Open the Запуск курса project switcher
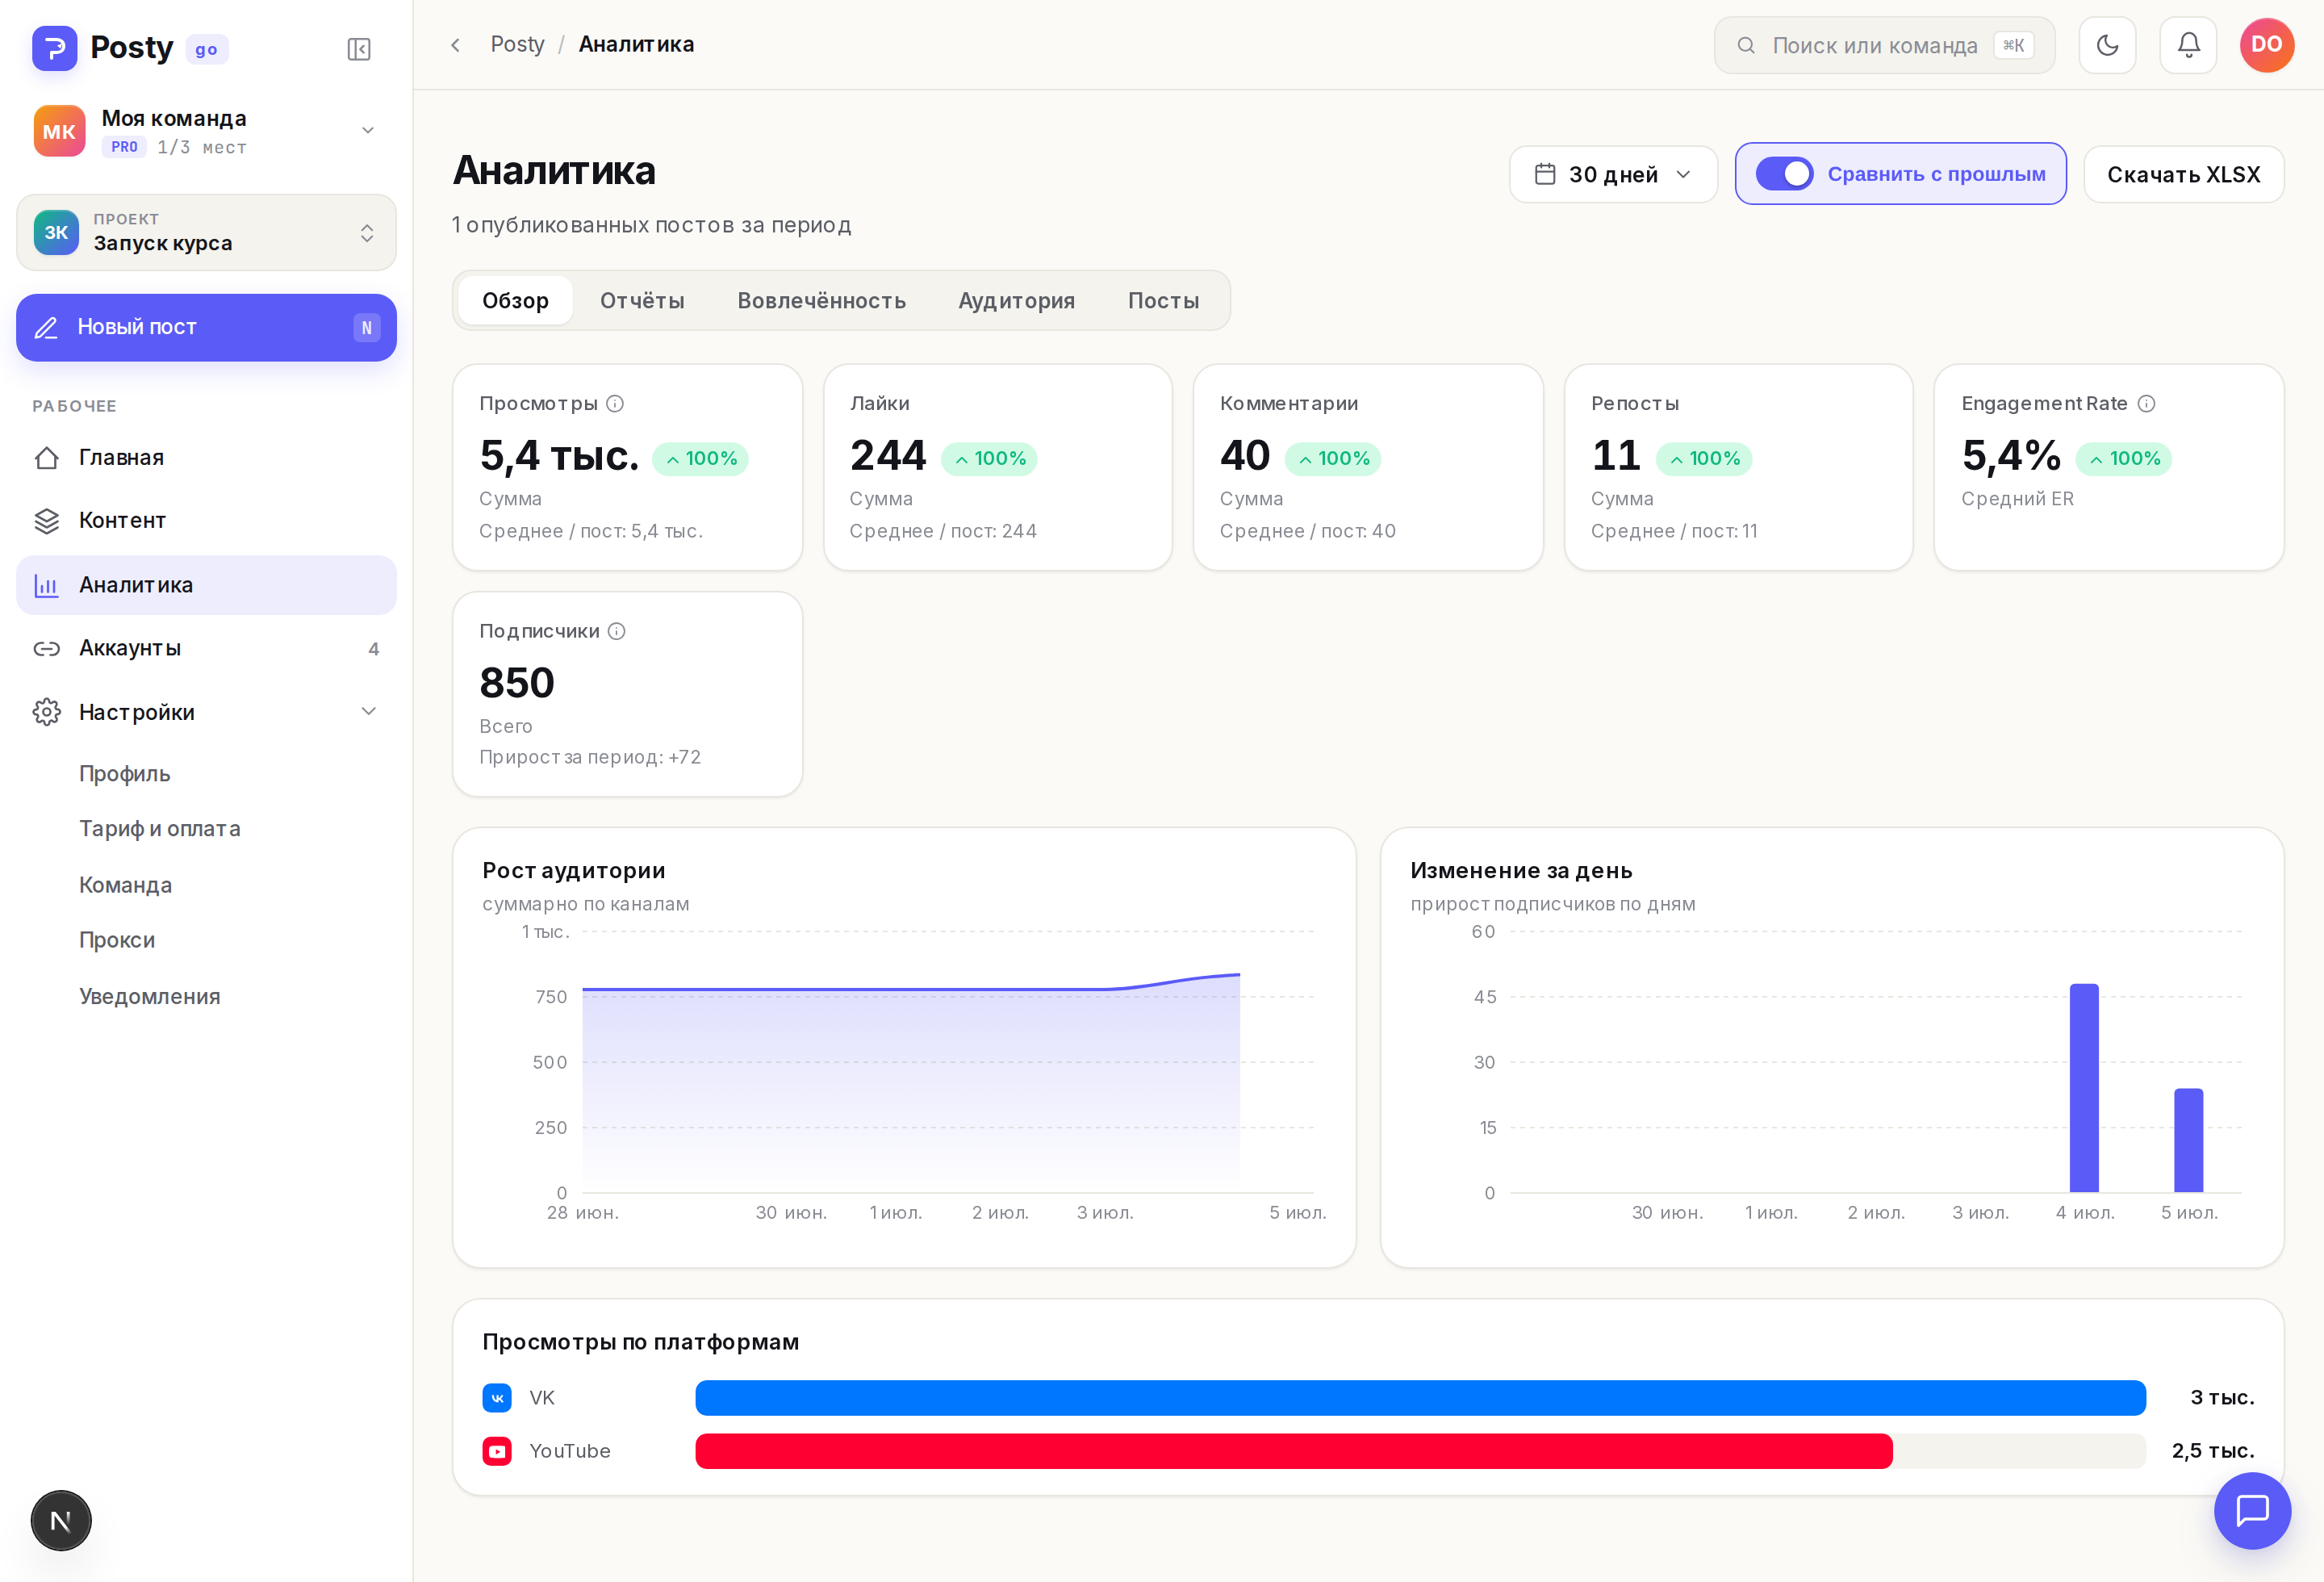2324x1582 pixels. point(206,233)
